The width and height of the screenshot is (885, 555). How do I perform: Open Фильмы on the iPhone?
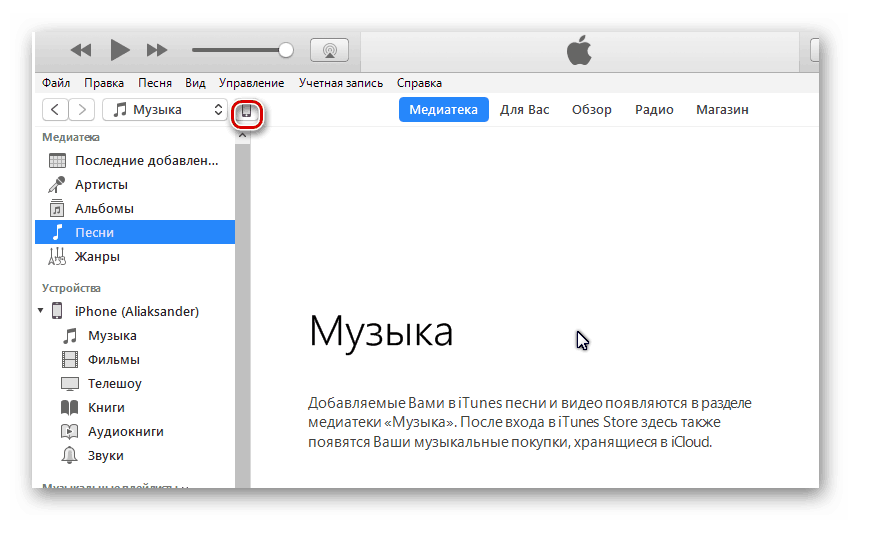114,360
